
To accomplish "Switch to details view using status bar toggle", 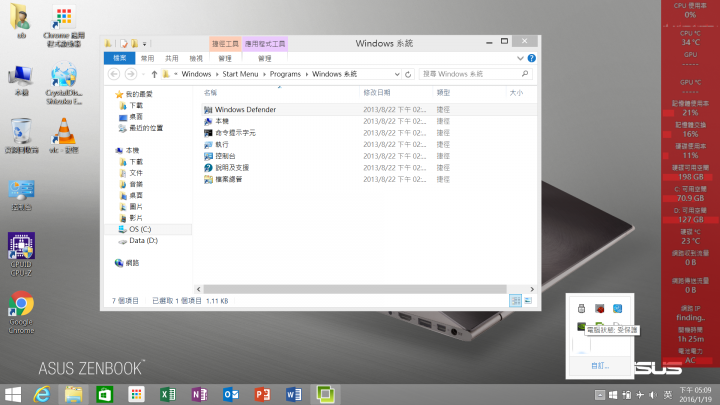I will point(516,301).
